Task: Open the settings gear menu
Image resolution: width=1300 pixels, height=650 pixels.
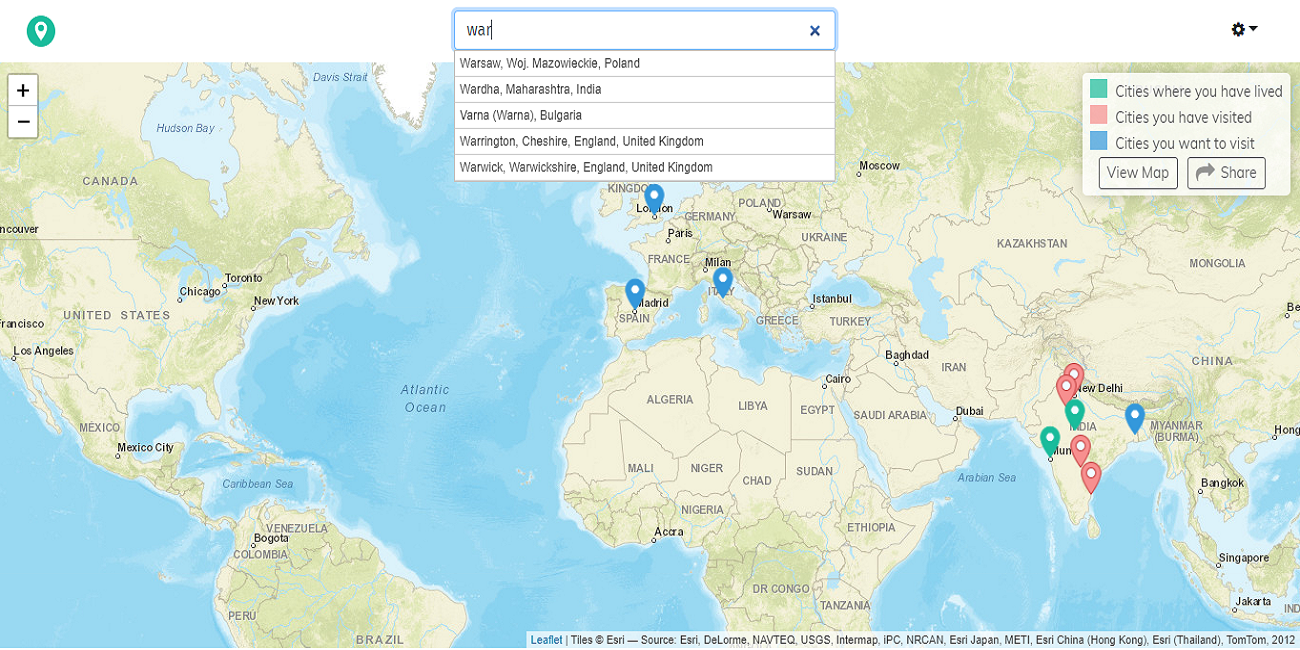Action: [x=1237, y=29]
